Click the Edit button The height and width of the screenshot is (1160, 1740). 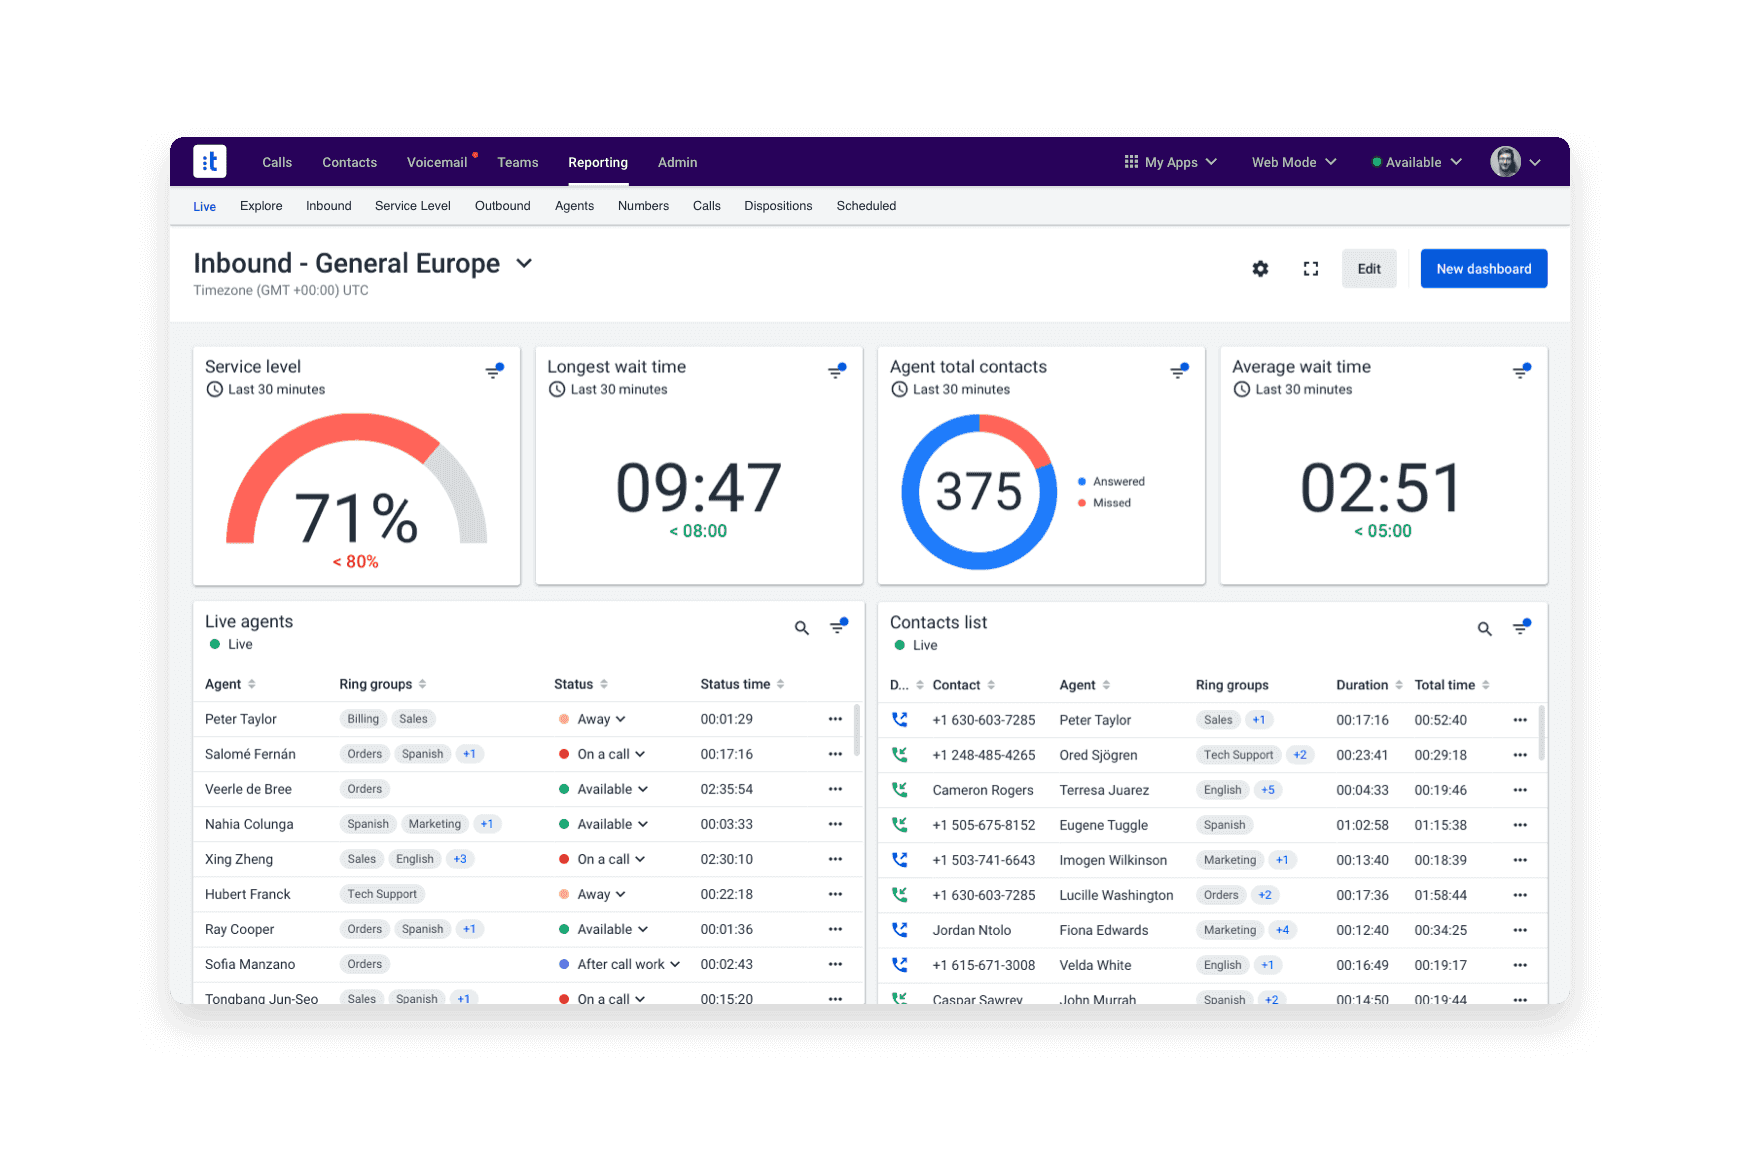pos(1368,268)
